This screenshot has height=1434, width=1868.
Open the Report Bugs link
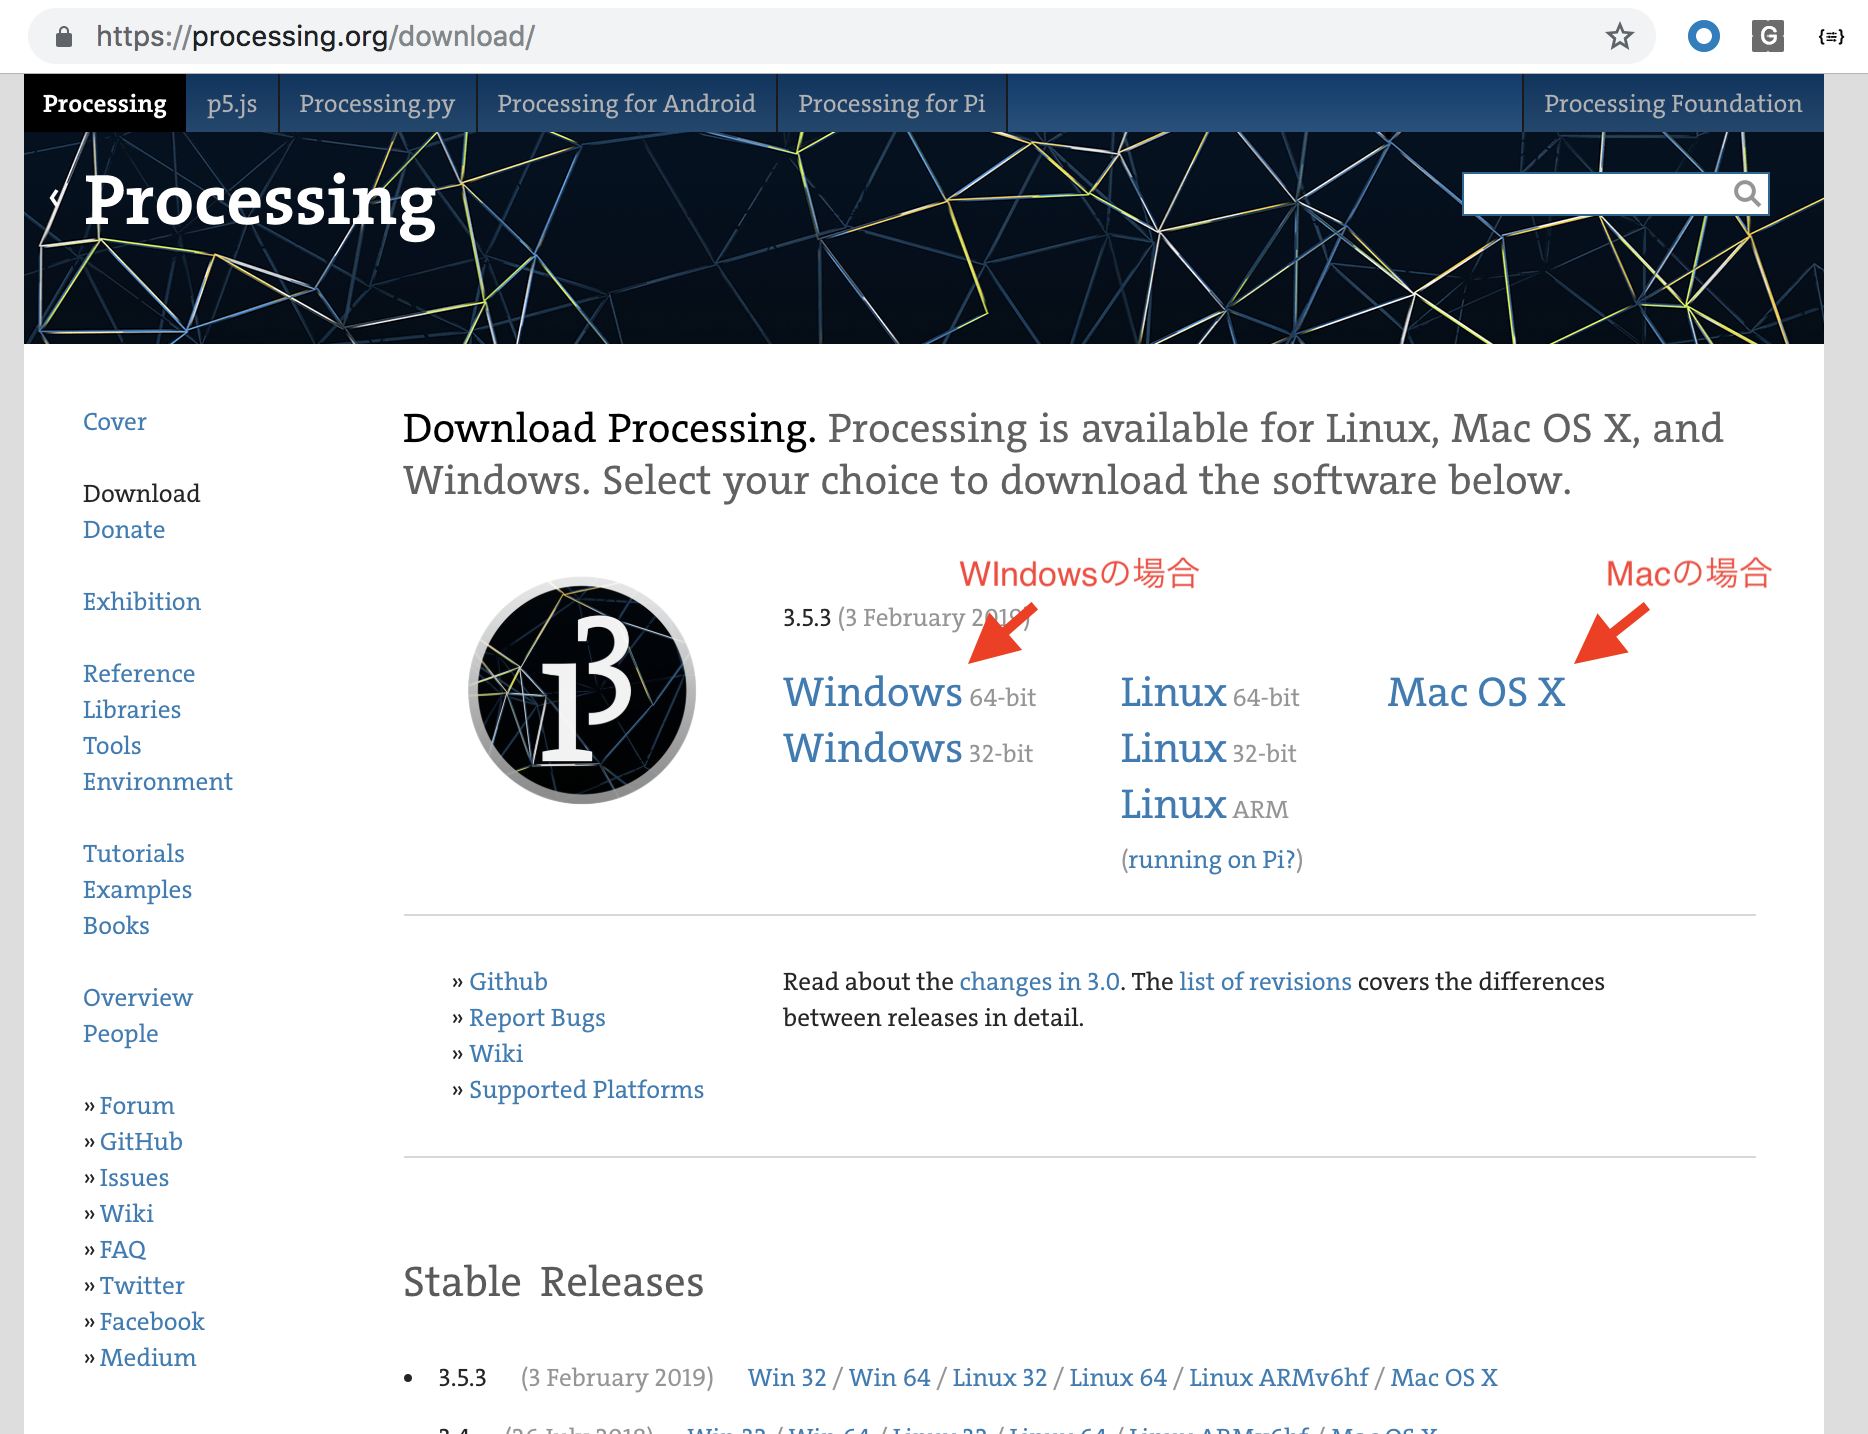coord(537,1018)
